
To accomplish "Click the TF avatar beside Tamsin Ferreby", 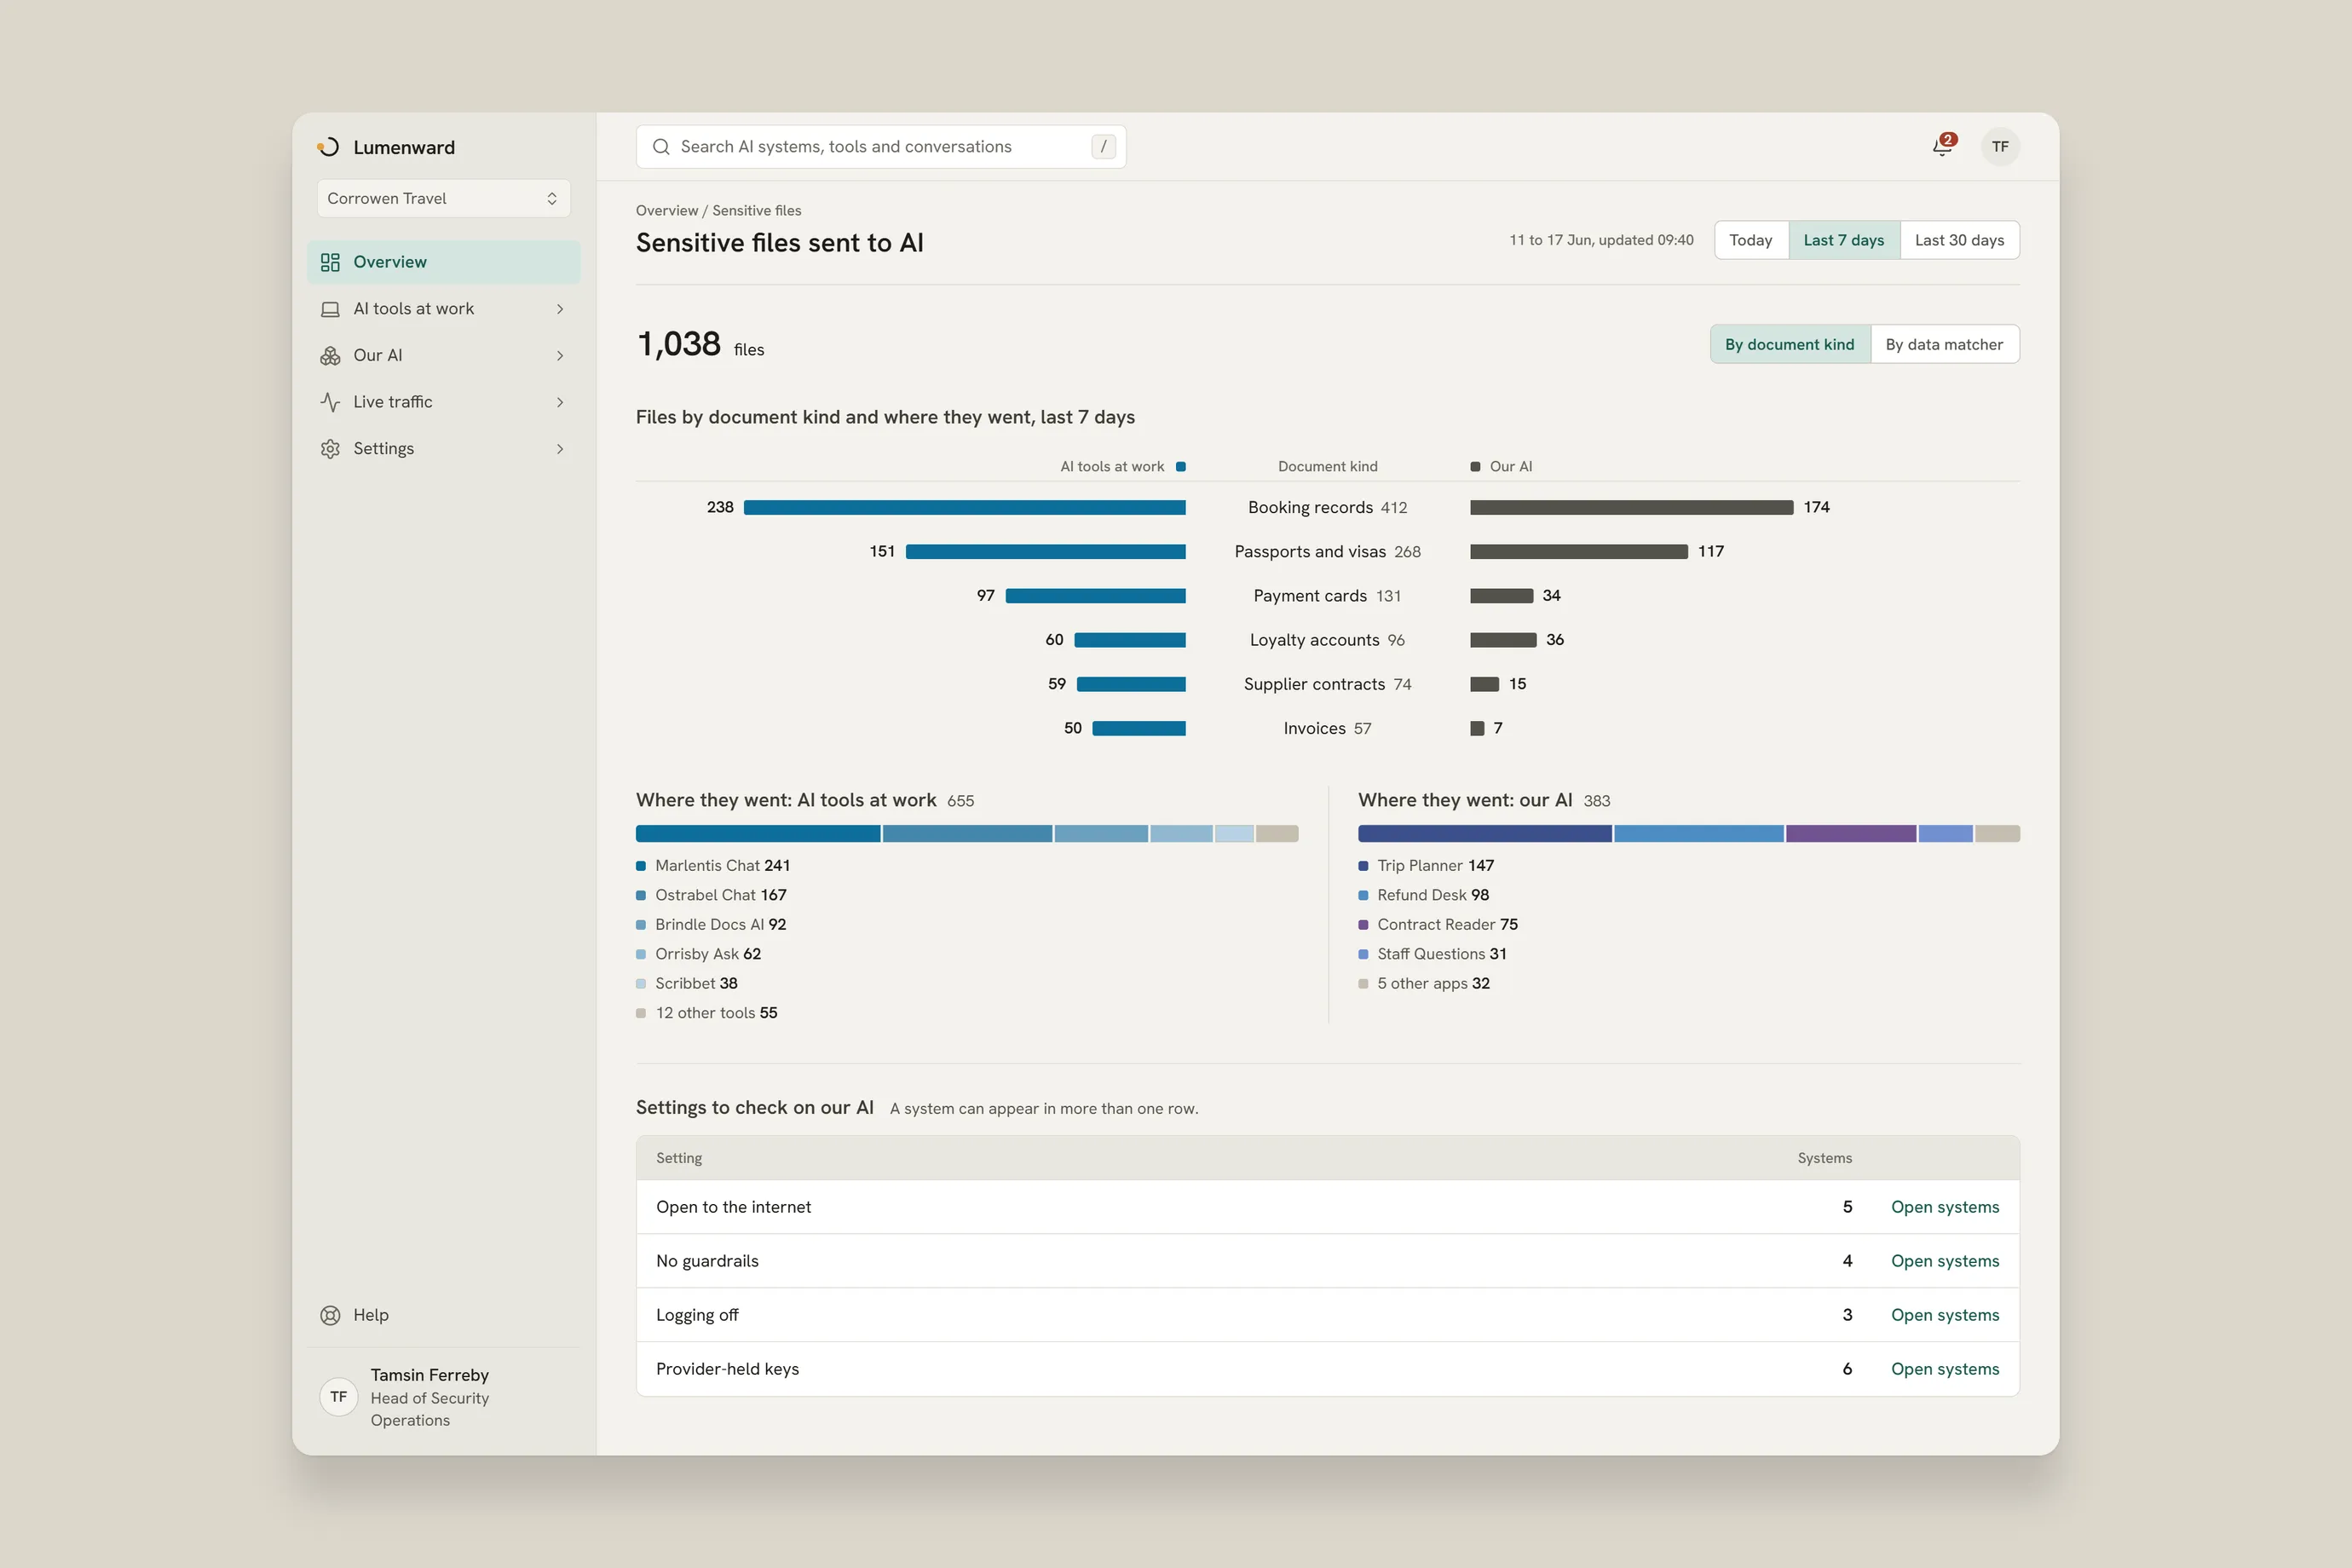I will click(339, 1397).
